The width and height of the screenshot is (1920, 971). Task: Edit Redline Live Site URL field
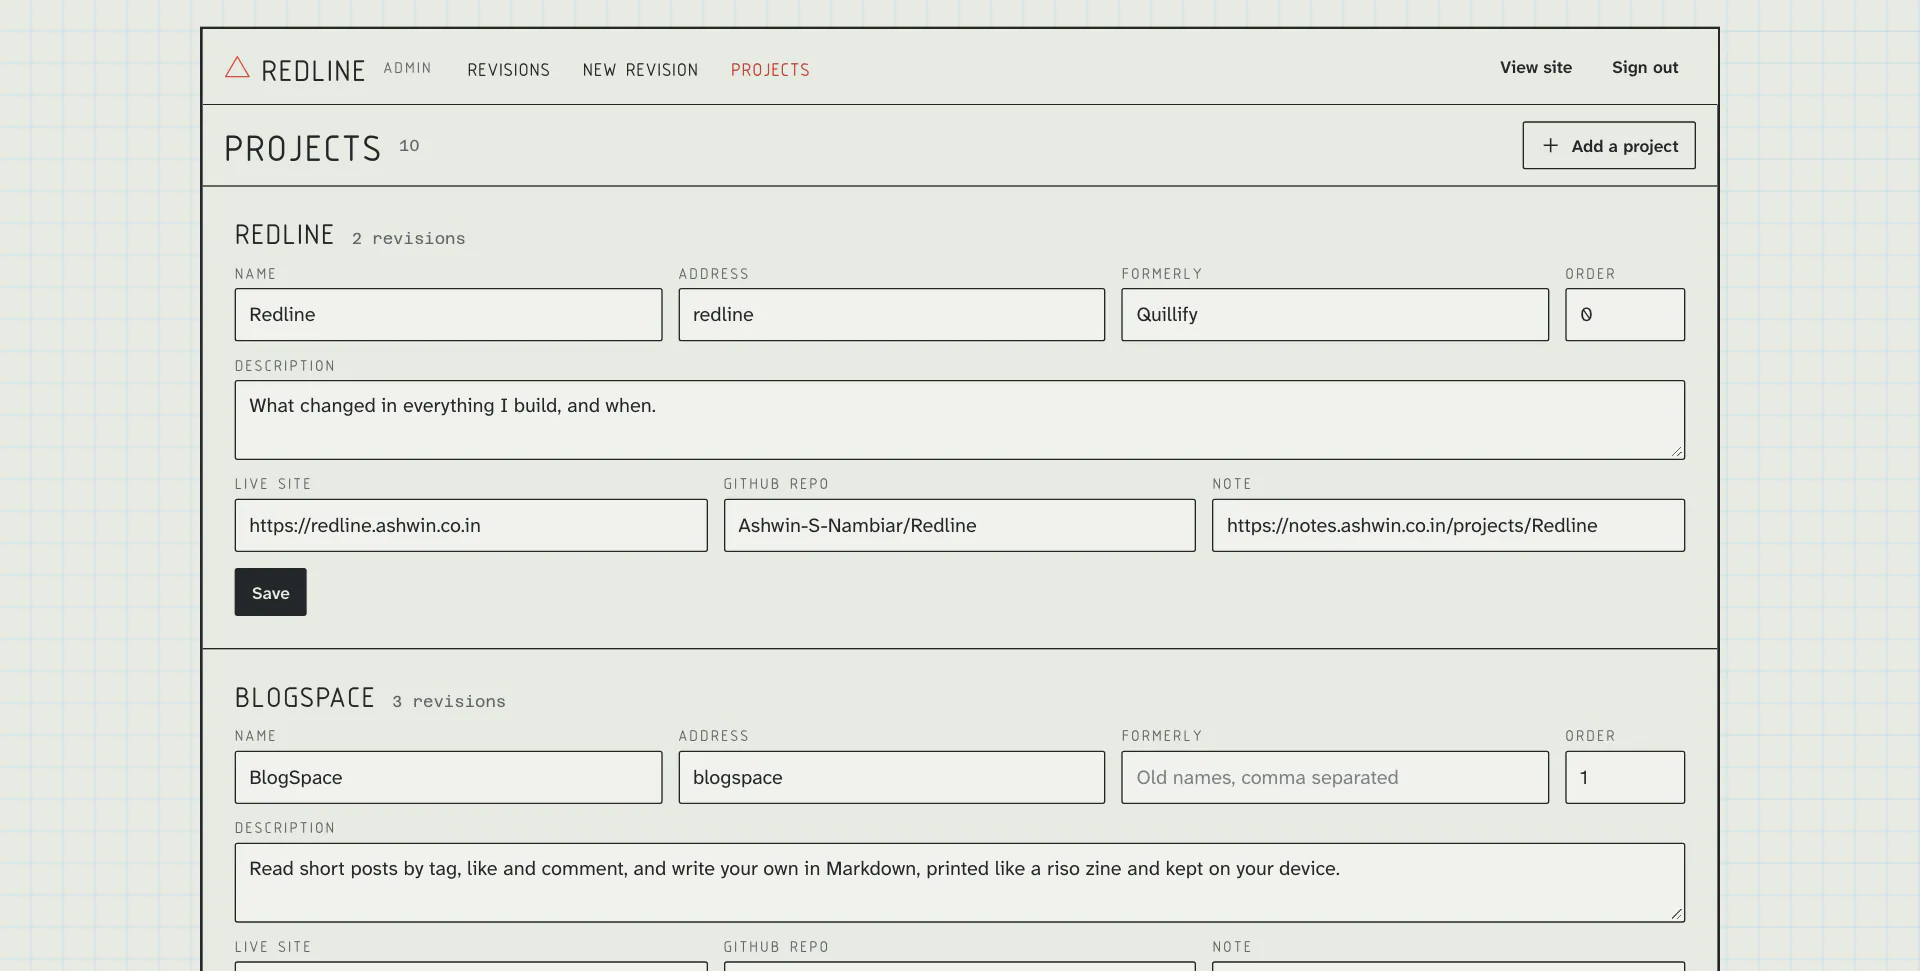pyautogui.click(x=470, y=525)
